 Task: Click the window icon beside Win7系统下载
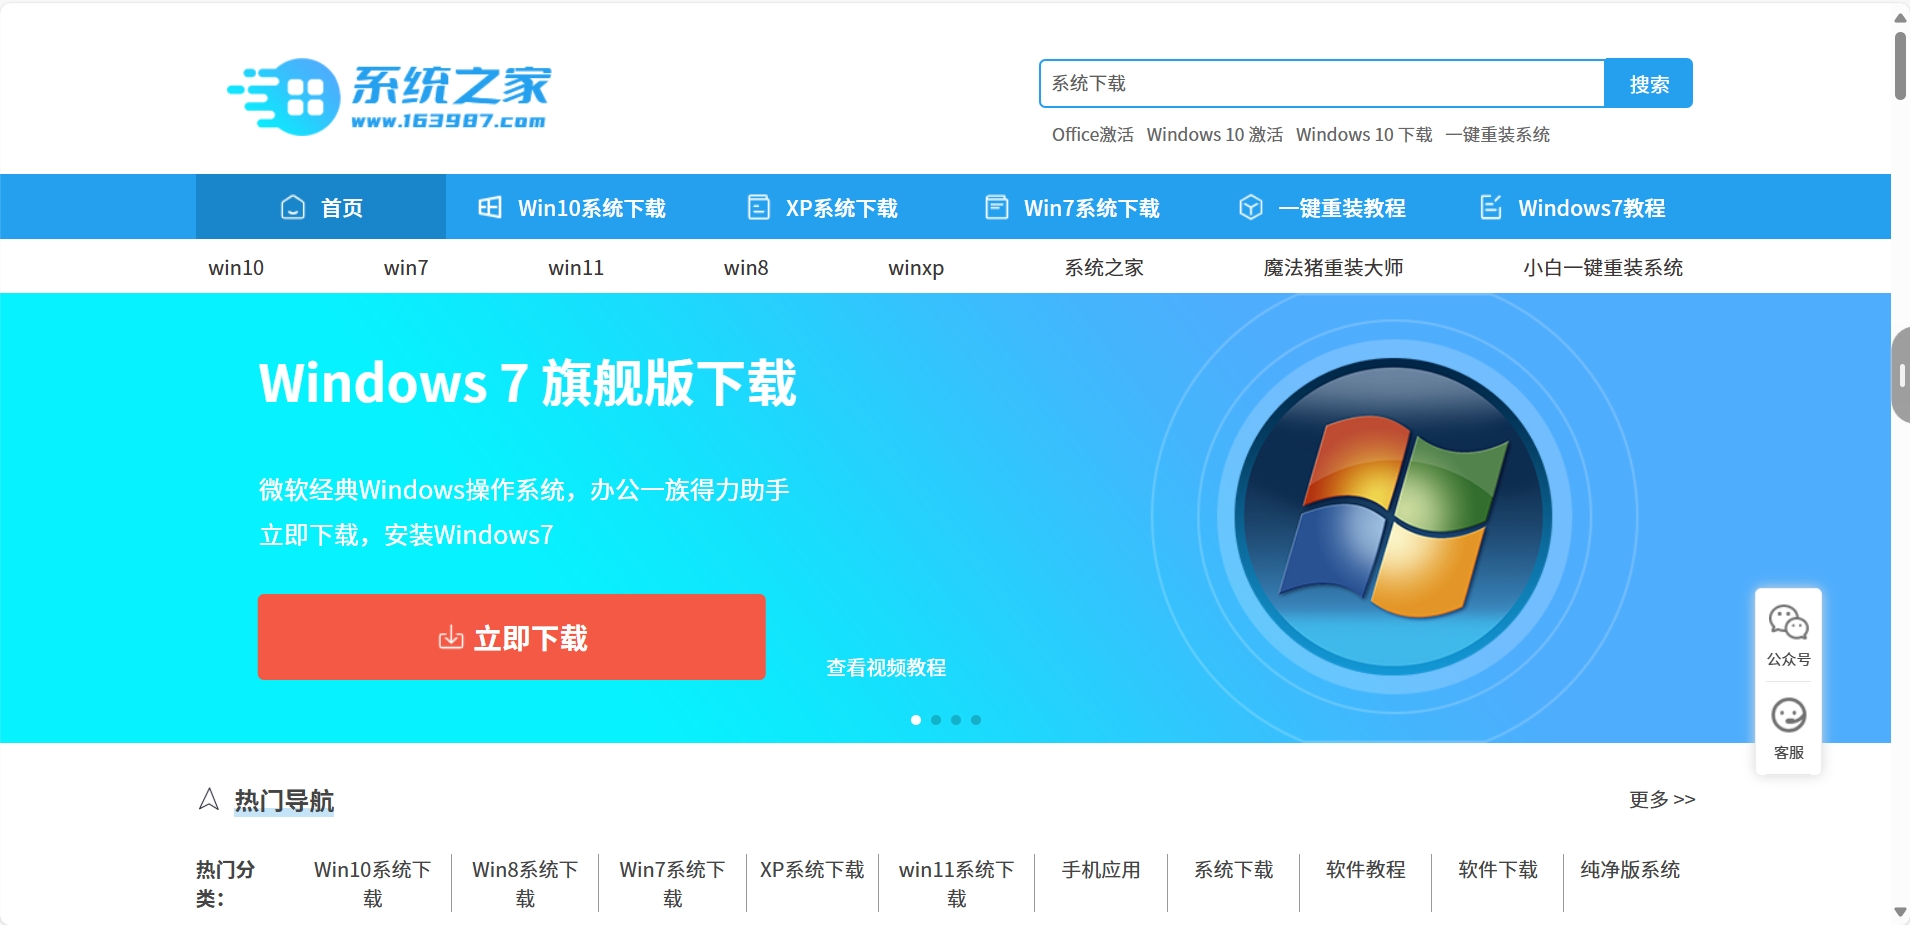[x=997, y=207]
